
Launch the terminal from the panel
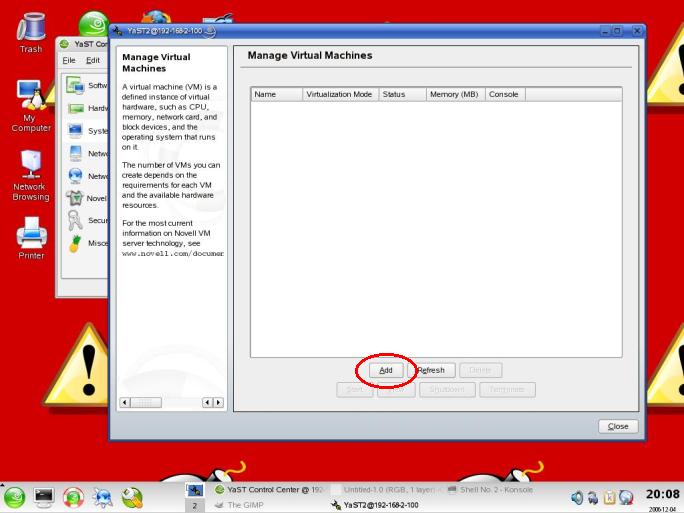coord(44,497)
